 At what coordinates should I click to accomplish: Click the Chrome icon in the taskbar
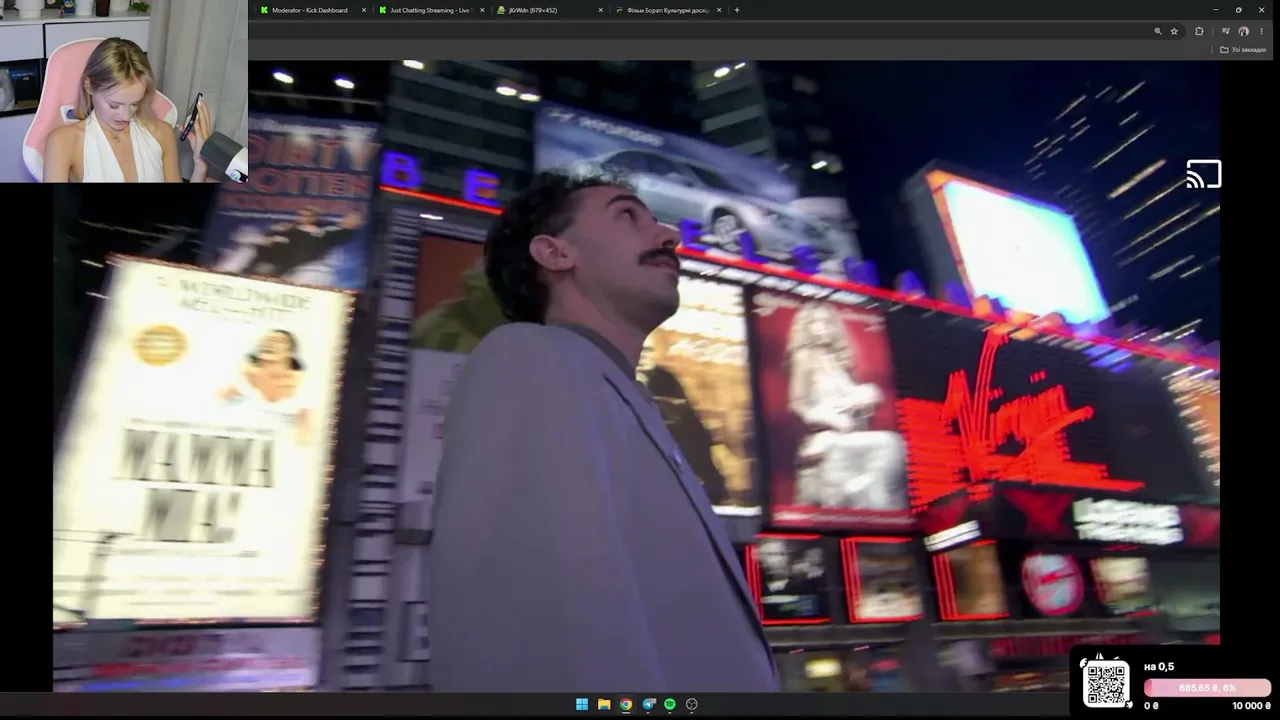point(626,704)
